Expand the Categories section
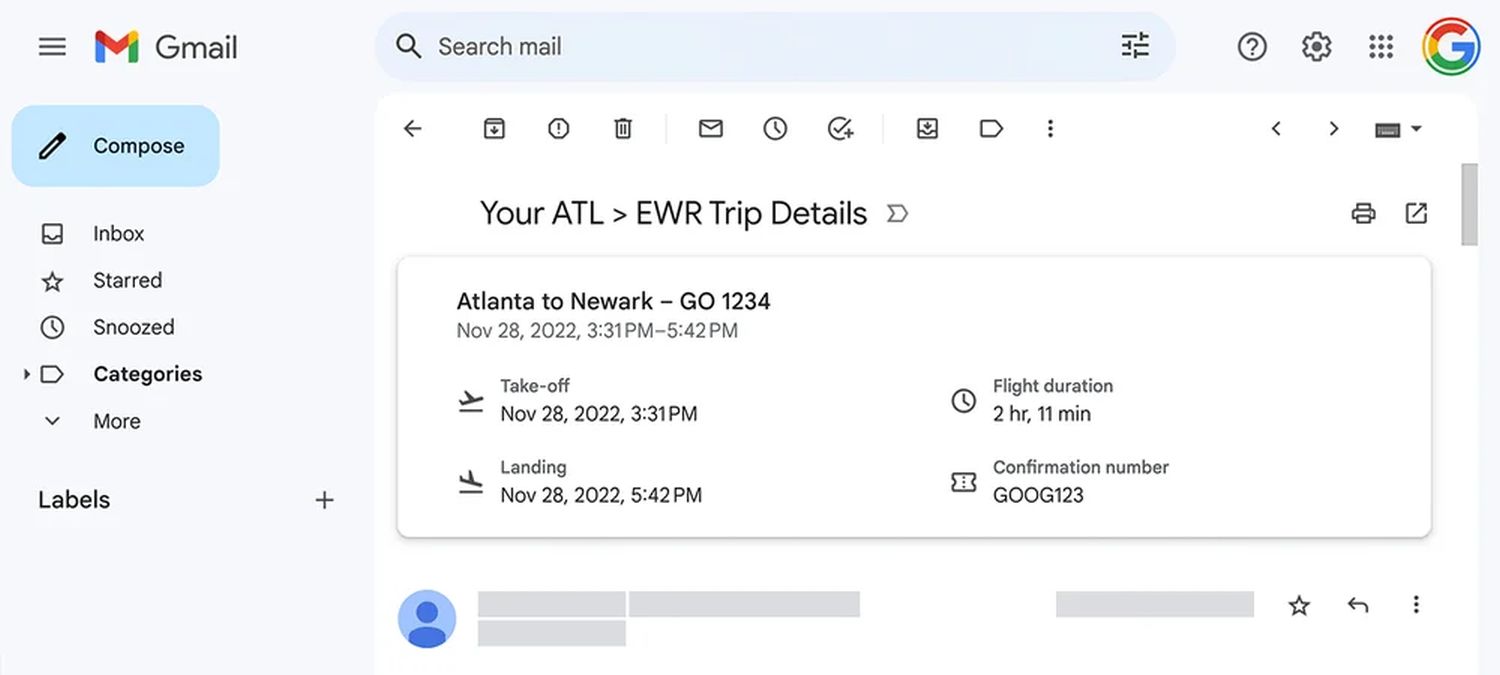1500x675 pixels. click(x=27, y=374)
